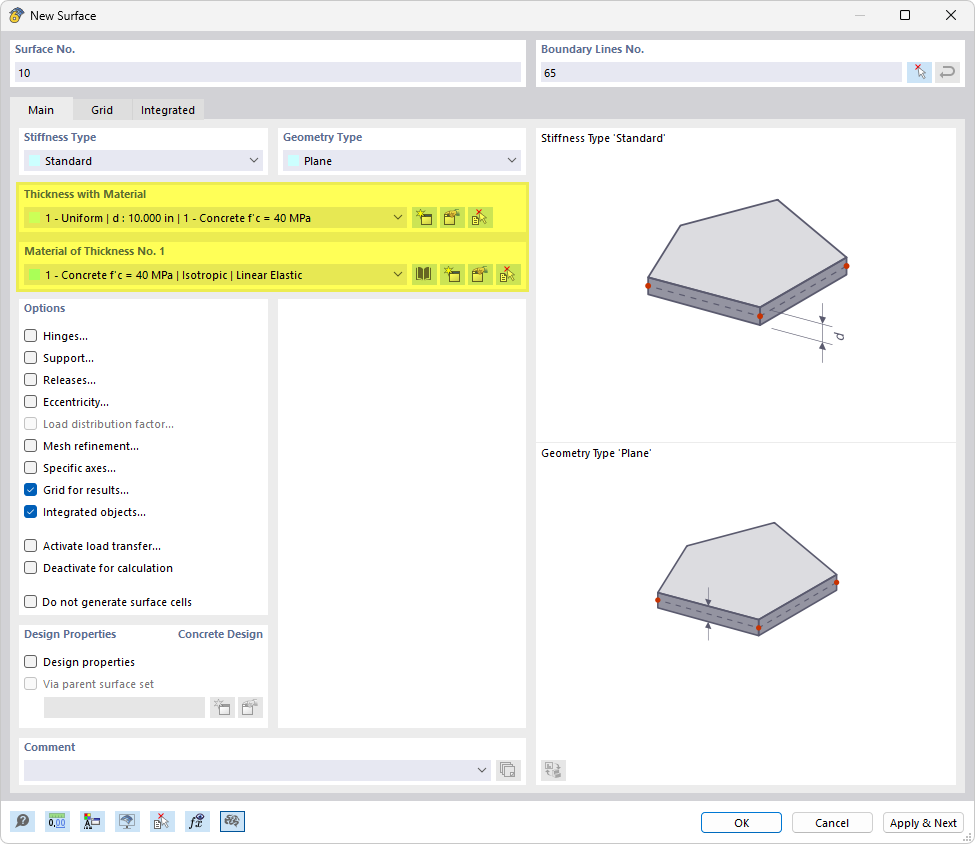Image resolution: width=975 pixels, height=844 pixels.
Task: Click the Concrete Design label
Action: (220, 634)
